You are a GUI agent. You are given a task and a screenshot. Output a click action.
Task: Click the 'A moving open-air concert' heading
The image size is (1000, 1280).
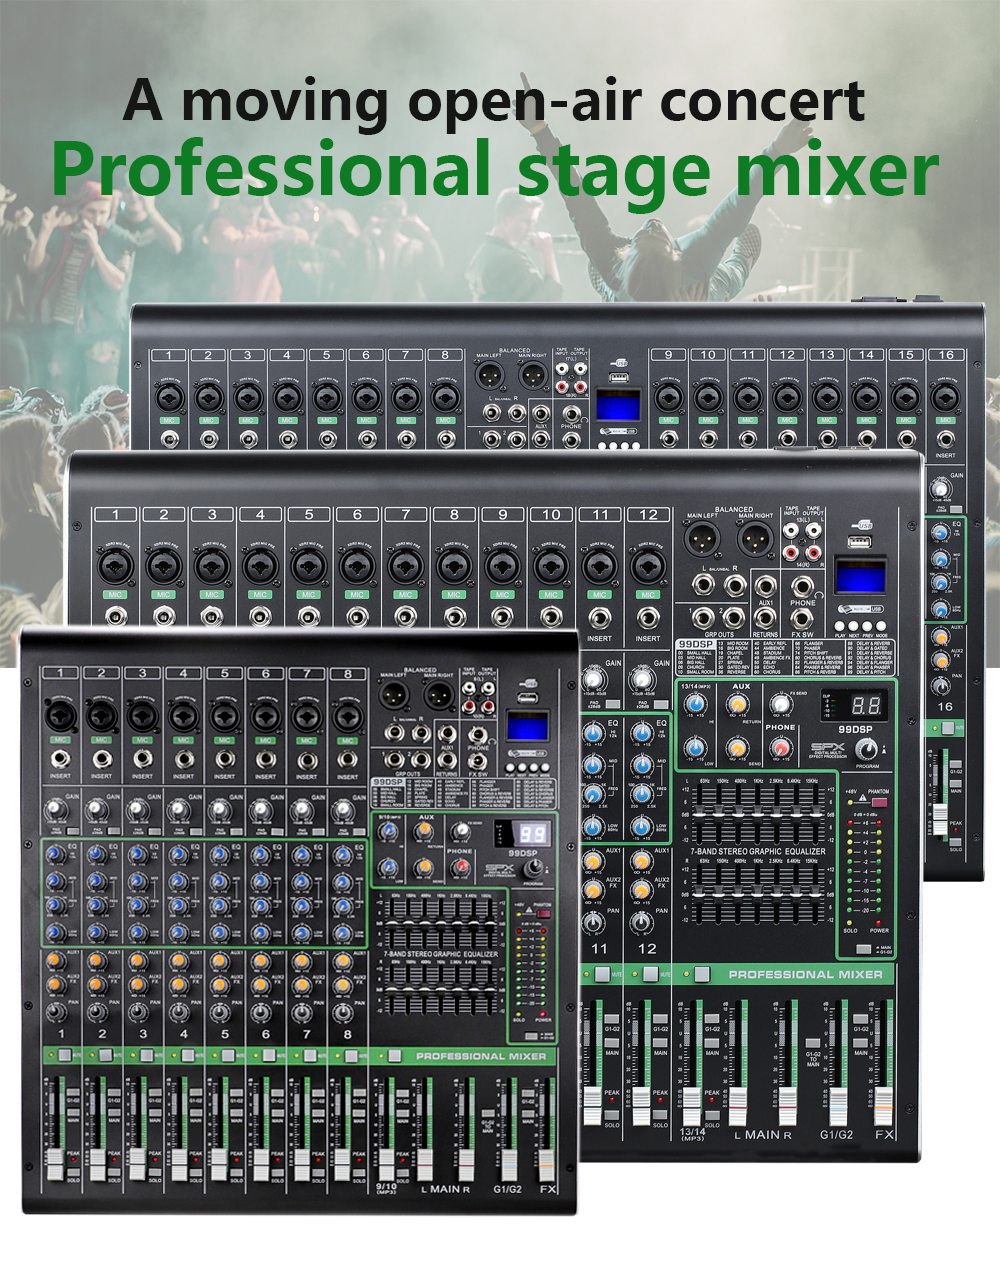[494, 100]
